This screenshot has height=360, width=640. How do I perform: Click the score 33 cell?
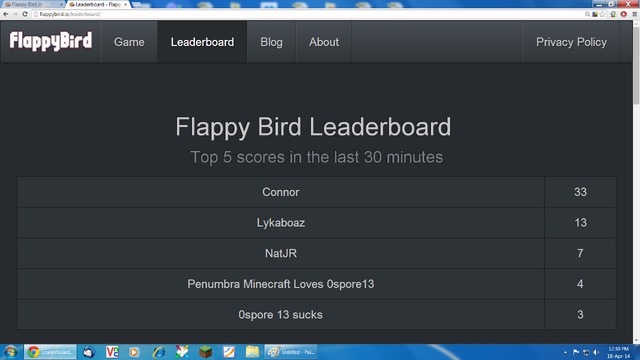[580, 192]
